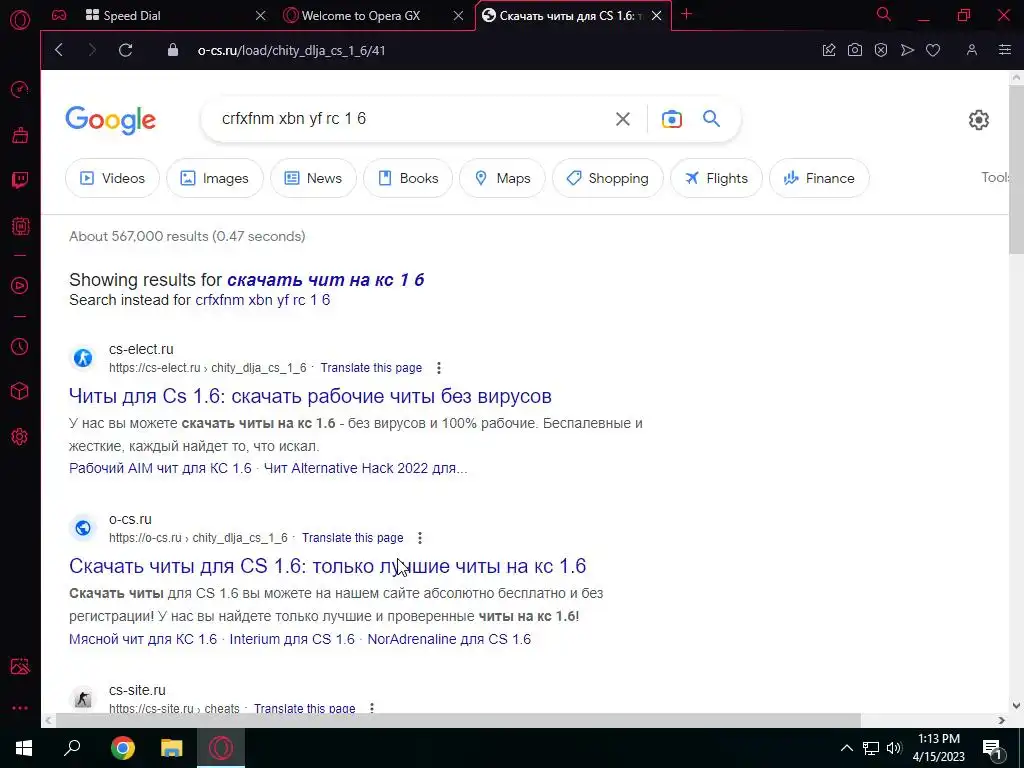1024x768 pixels.
Task: Open Easy Setup sliders icon
Action: pyautogui.click(x=1005, y=50)
